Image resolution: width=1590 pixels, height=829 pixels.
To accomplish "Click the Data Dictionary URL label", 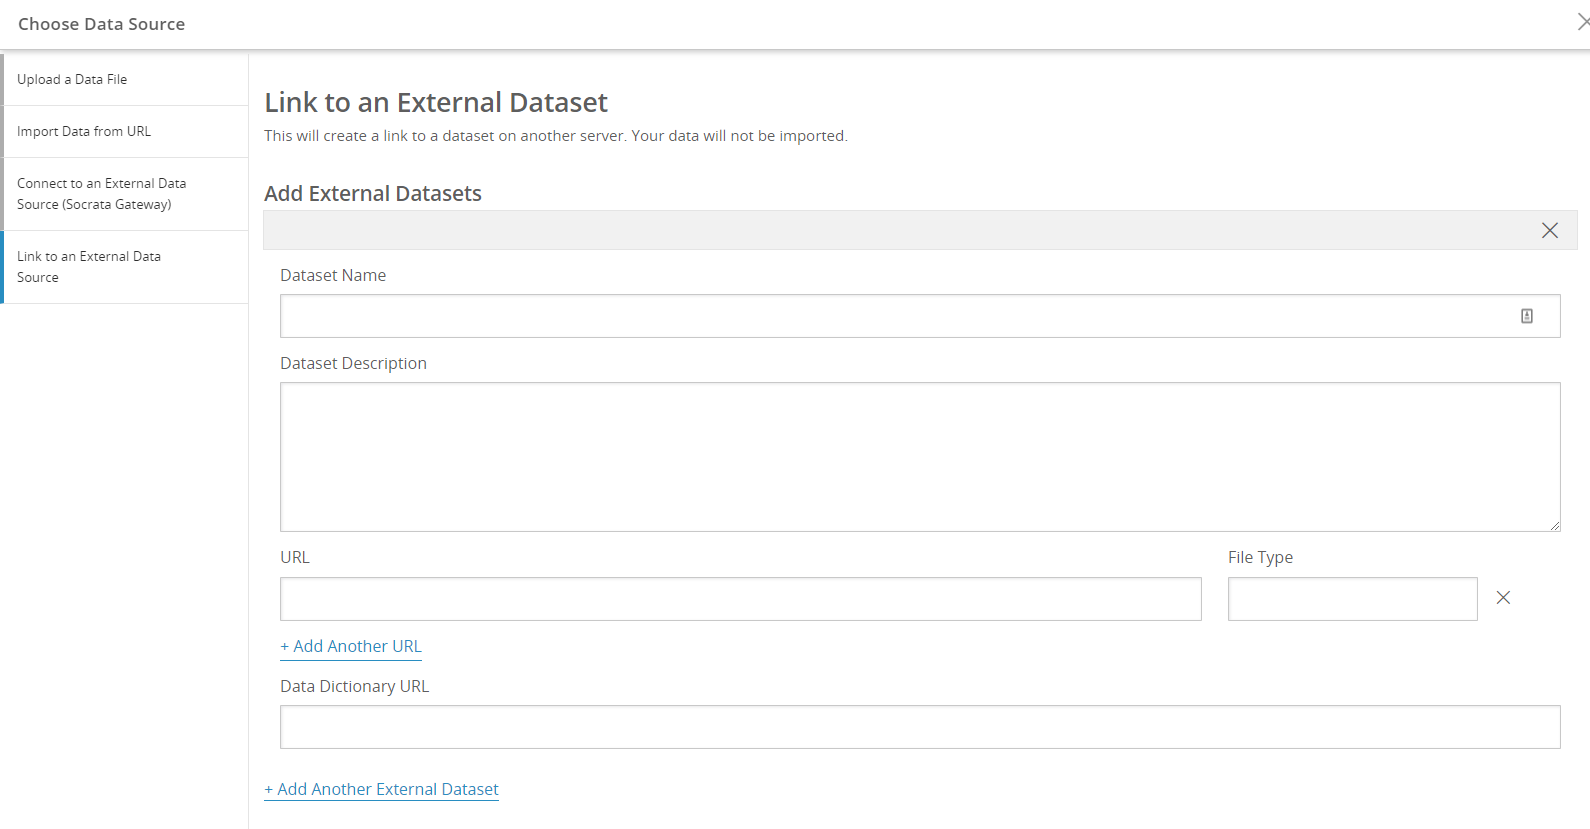I will [x=354, y=686].
